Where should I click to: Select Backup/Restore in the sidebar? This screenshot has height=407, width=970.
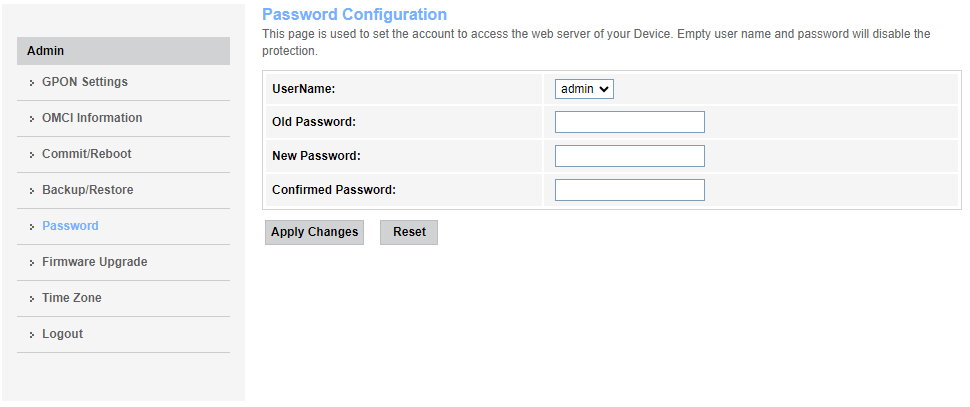point(87,190)
